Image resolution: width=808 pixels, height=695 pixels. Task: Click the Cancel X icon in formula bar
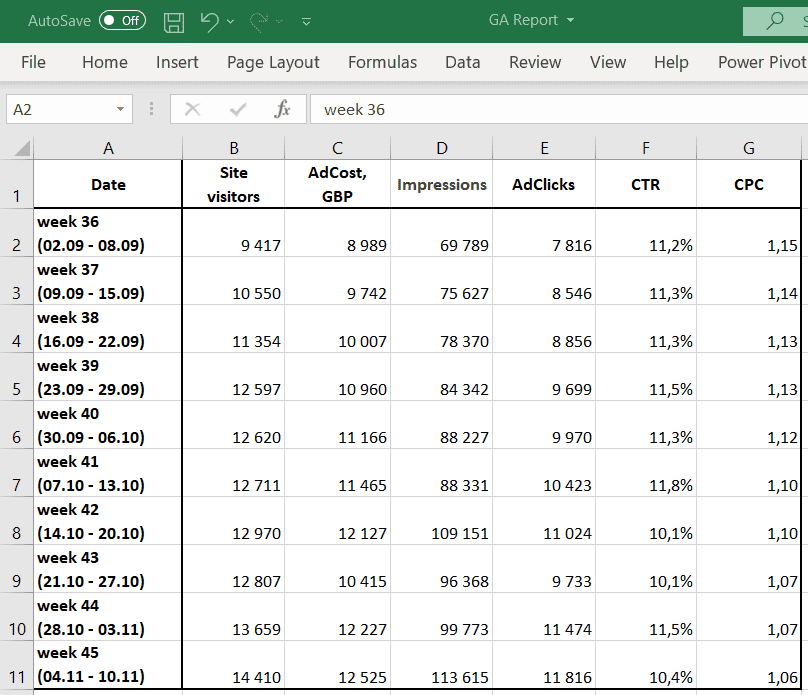point(192,109)
